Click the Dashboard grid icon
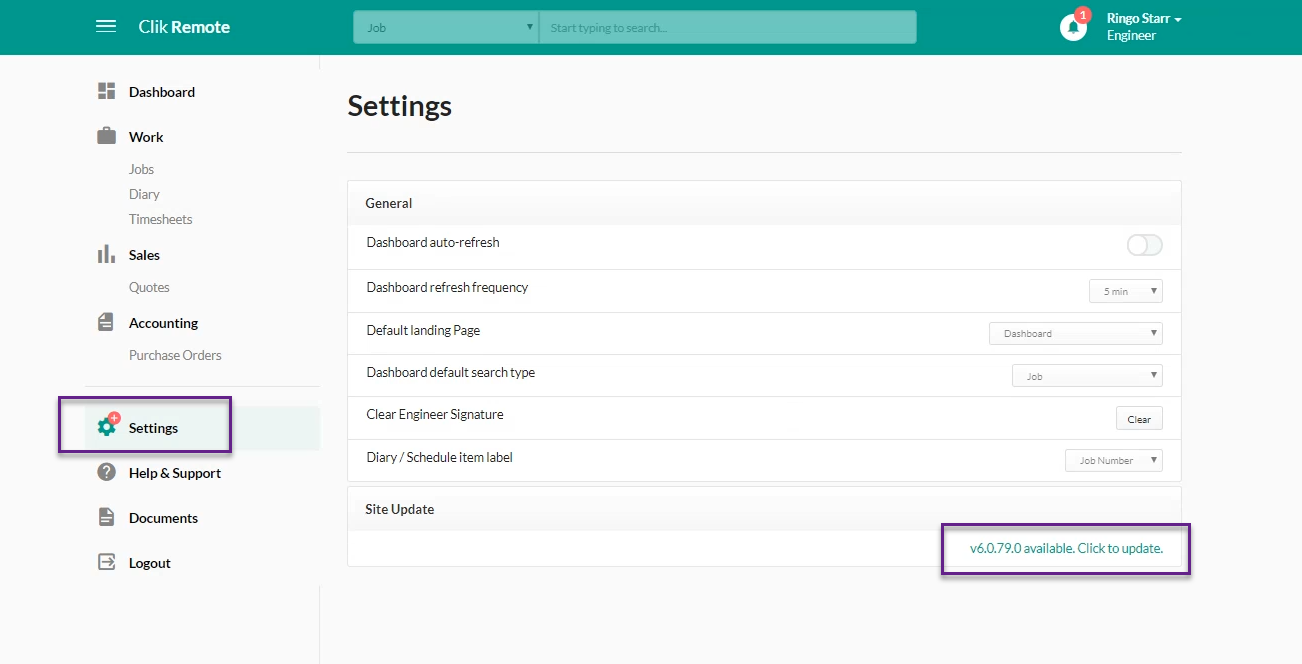The height and width of the screenshot is (664, 1302). coord(106,91)
